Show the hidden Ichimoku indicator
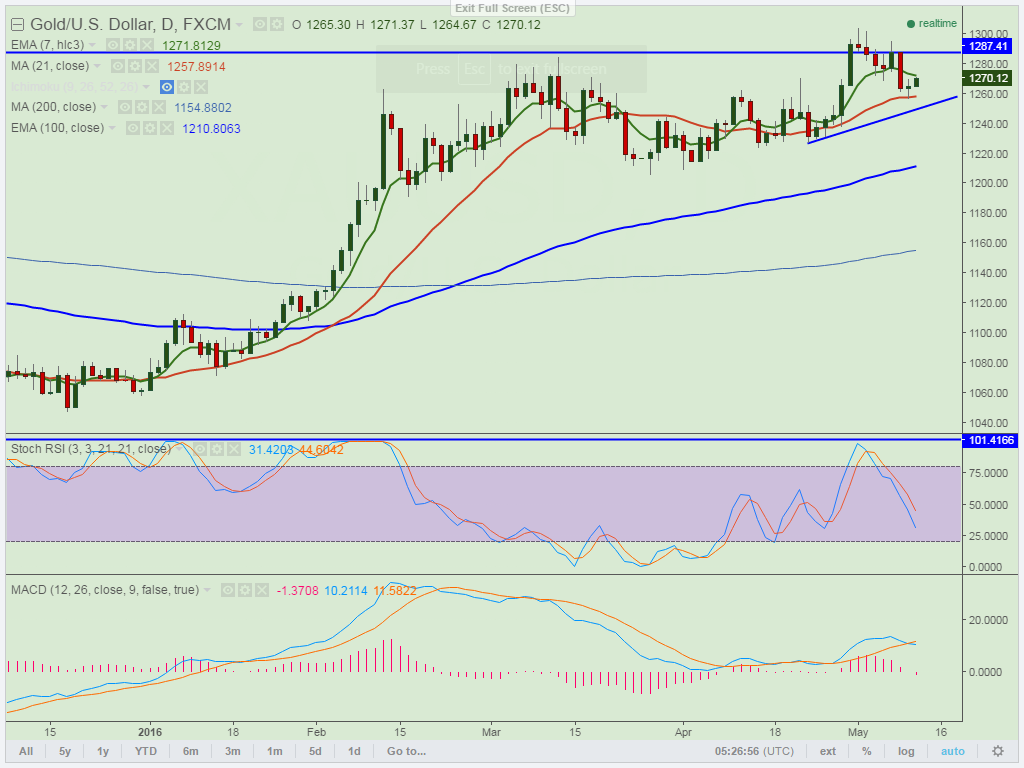Image resolution: width=1024 pixels, height=768 pixels. pos(168,87)
